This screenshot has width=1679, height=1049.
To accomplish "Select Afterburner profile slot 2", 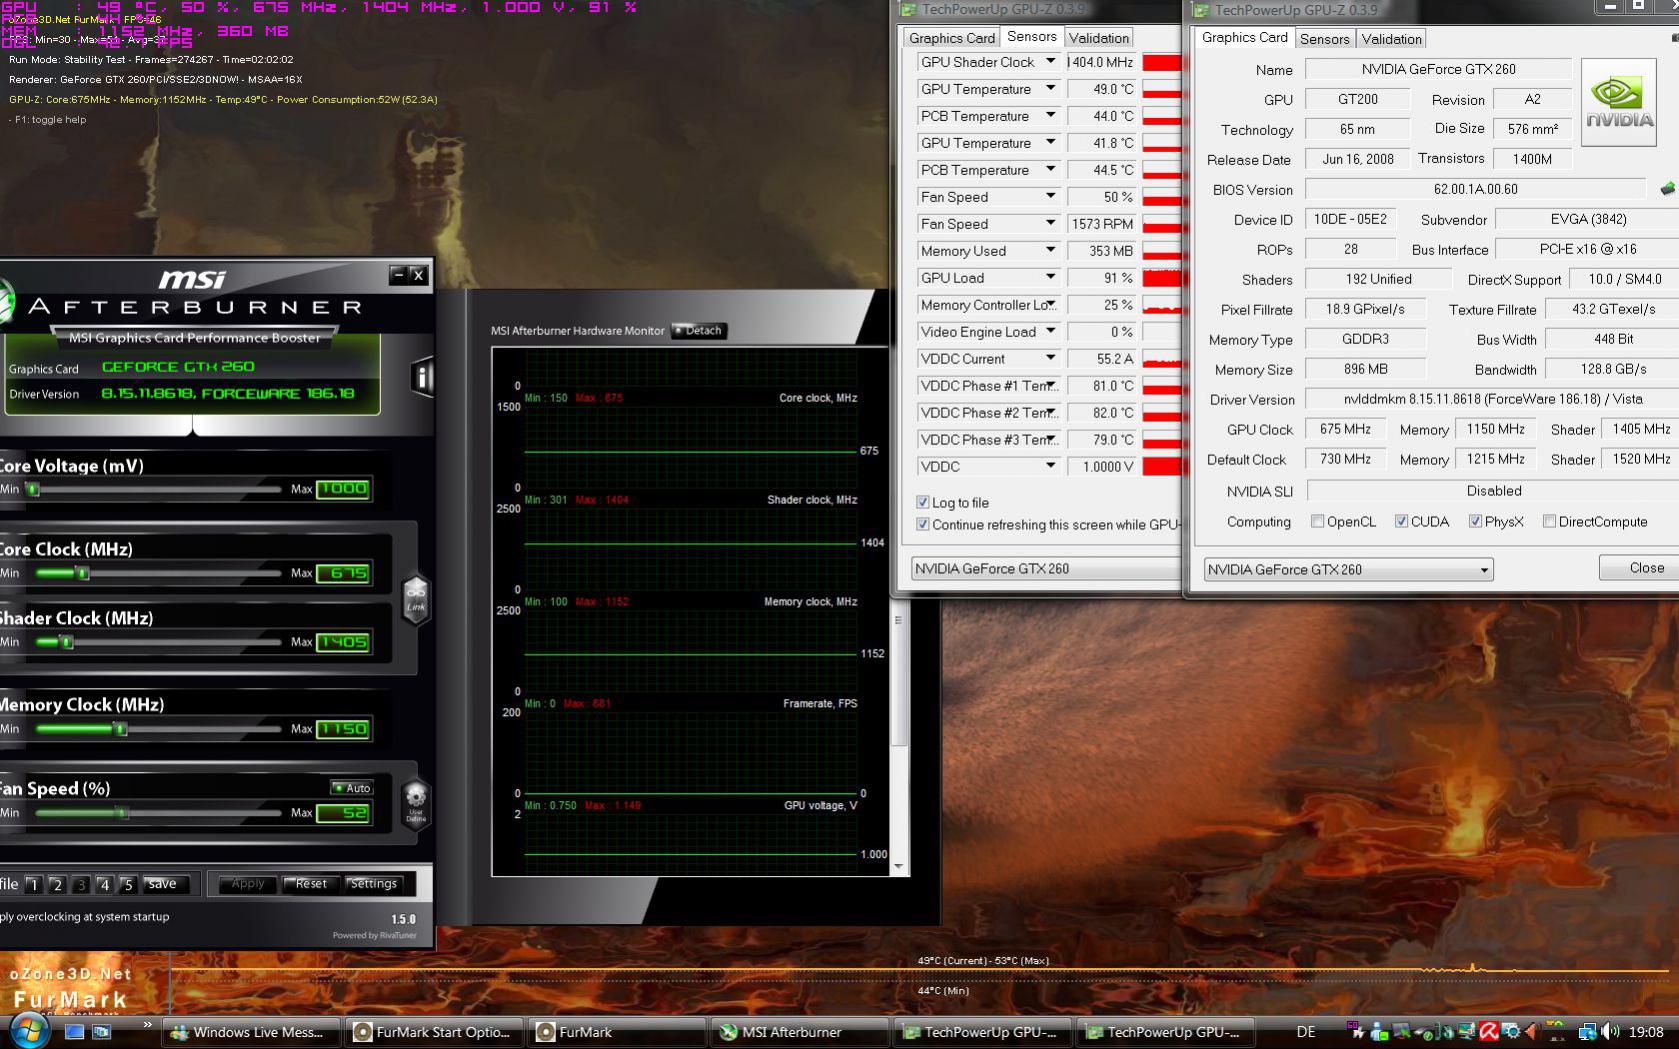I will (x=57, y=884).
